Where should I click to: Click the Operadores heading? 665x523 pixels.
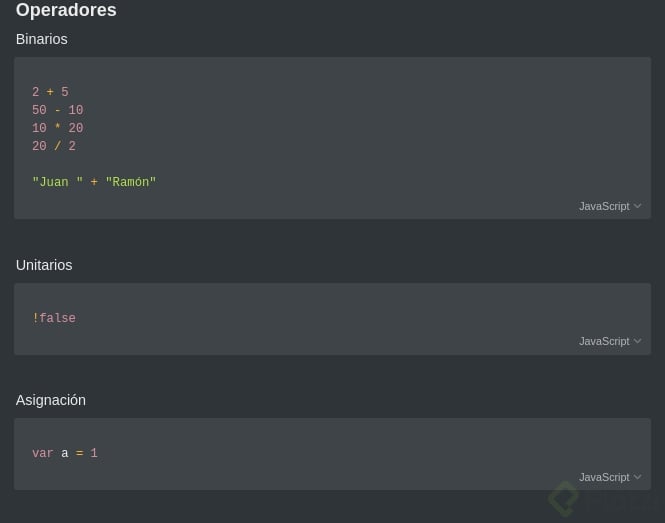pyautogui.click(x=66, y=10)
